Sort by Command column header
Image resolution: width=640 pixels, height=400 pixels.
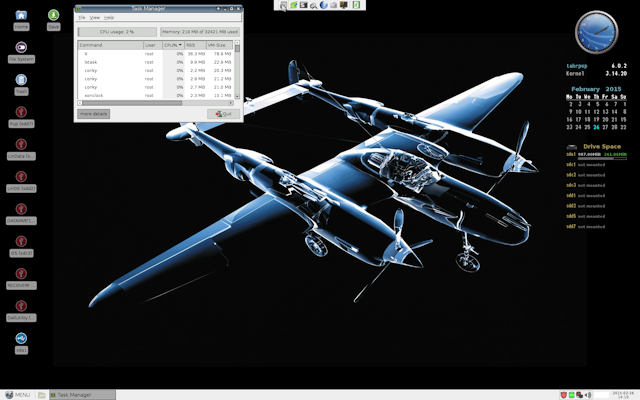click(111, 45)
